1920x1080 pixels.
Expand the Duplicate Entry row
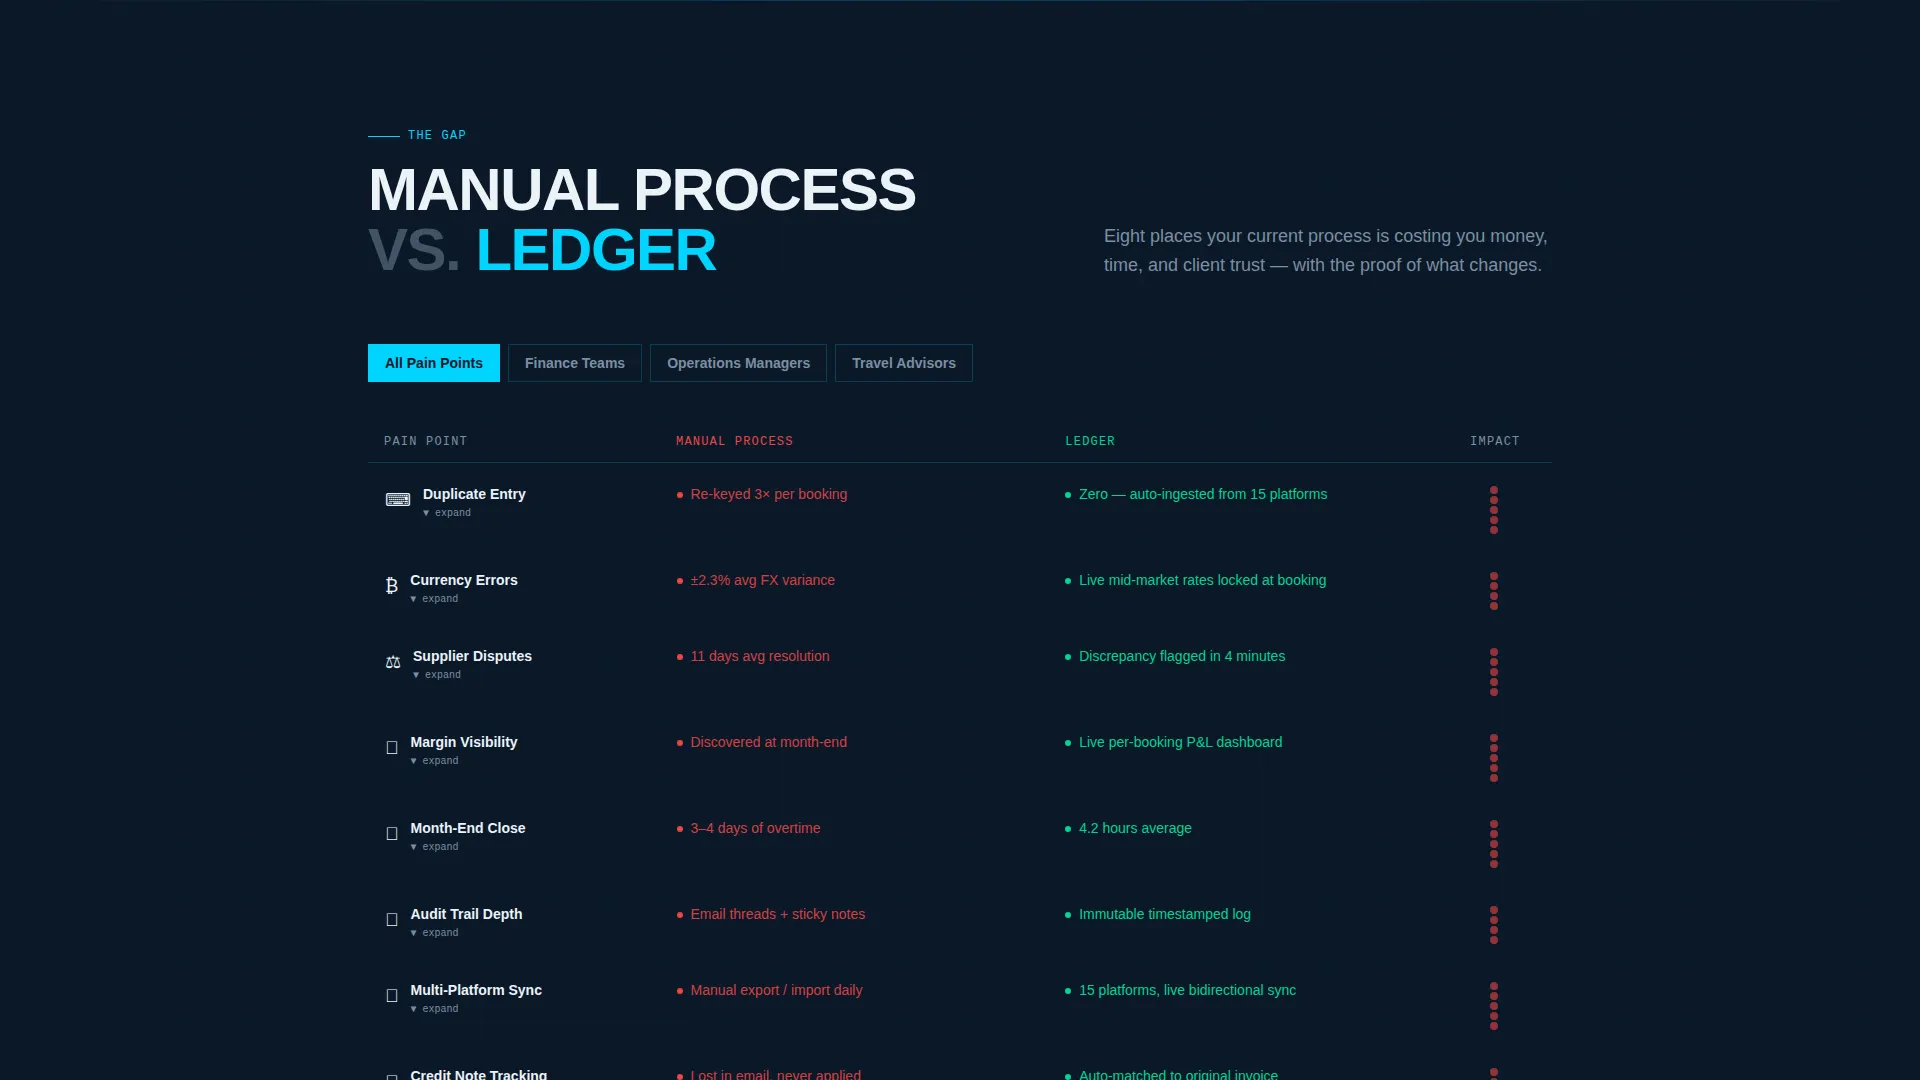447,513
